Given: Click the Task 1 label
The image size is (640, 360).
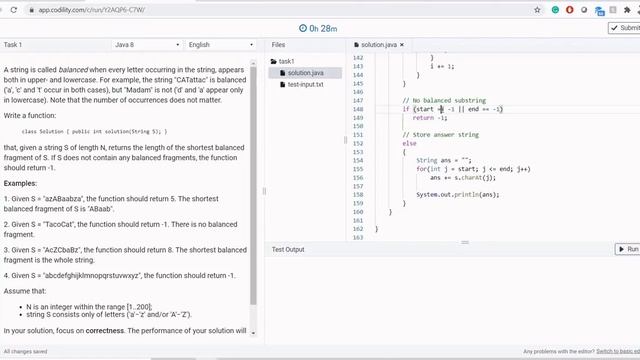Looking at the screenshot, I should (x=13, y=45).
